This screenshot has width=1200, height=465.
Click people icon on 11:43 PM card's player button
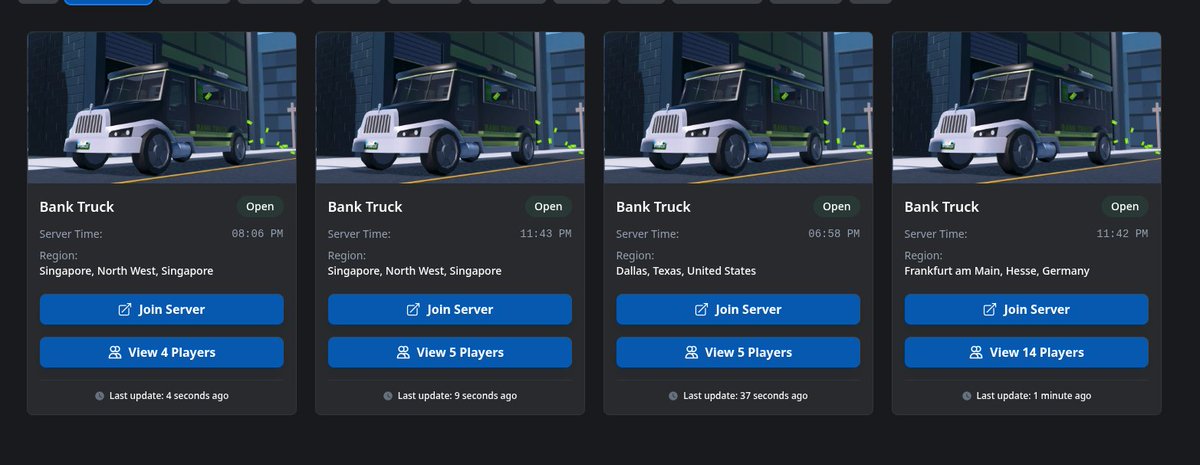click(403, 352)
